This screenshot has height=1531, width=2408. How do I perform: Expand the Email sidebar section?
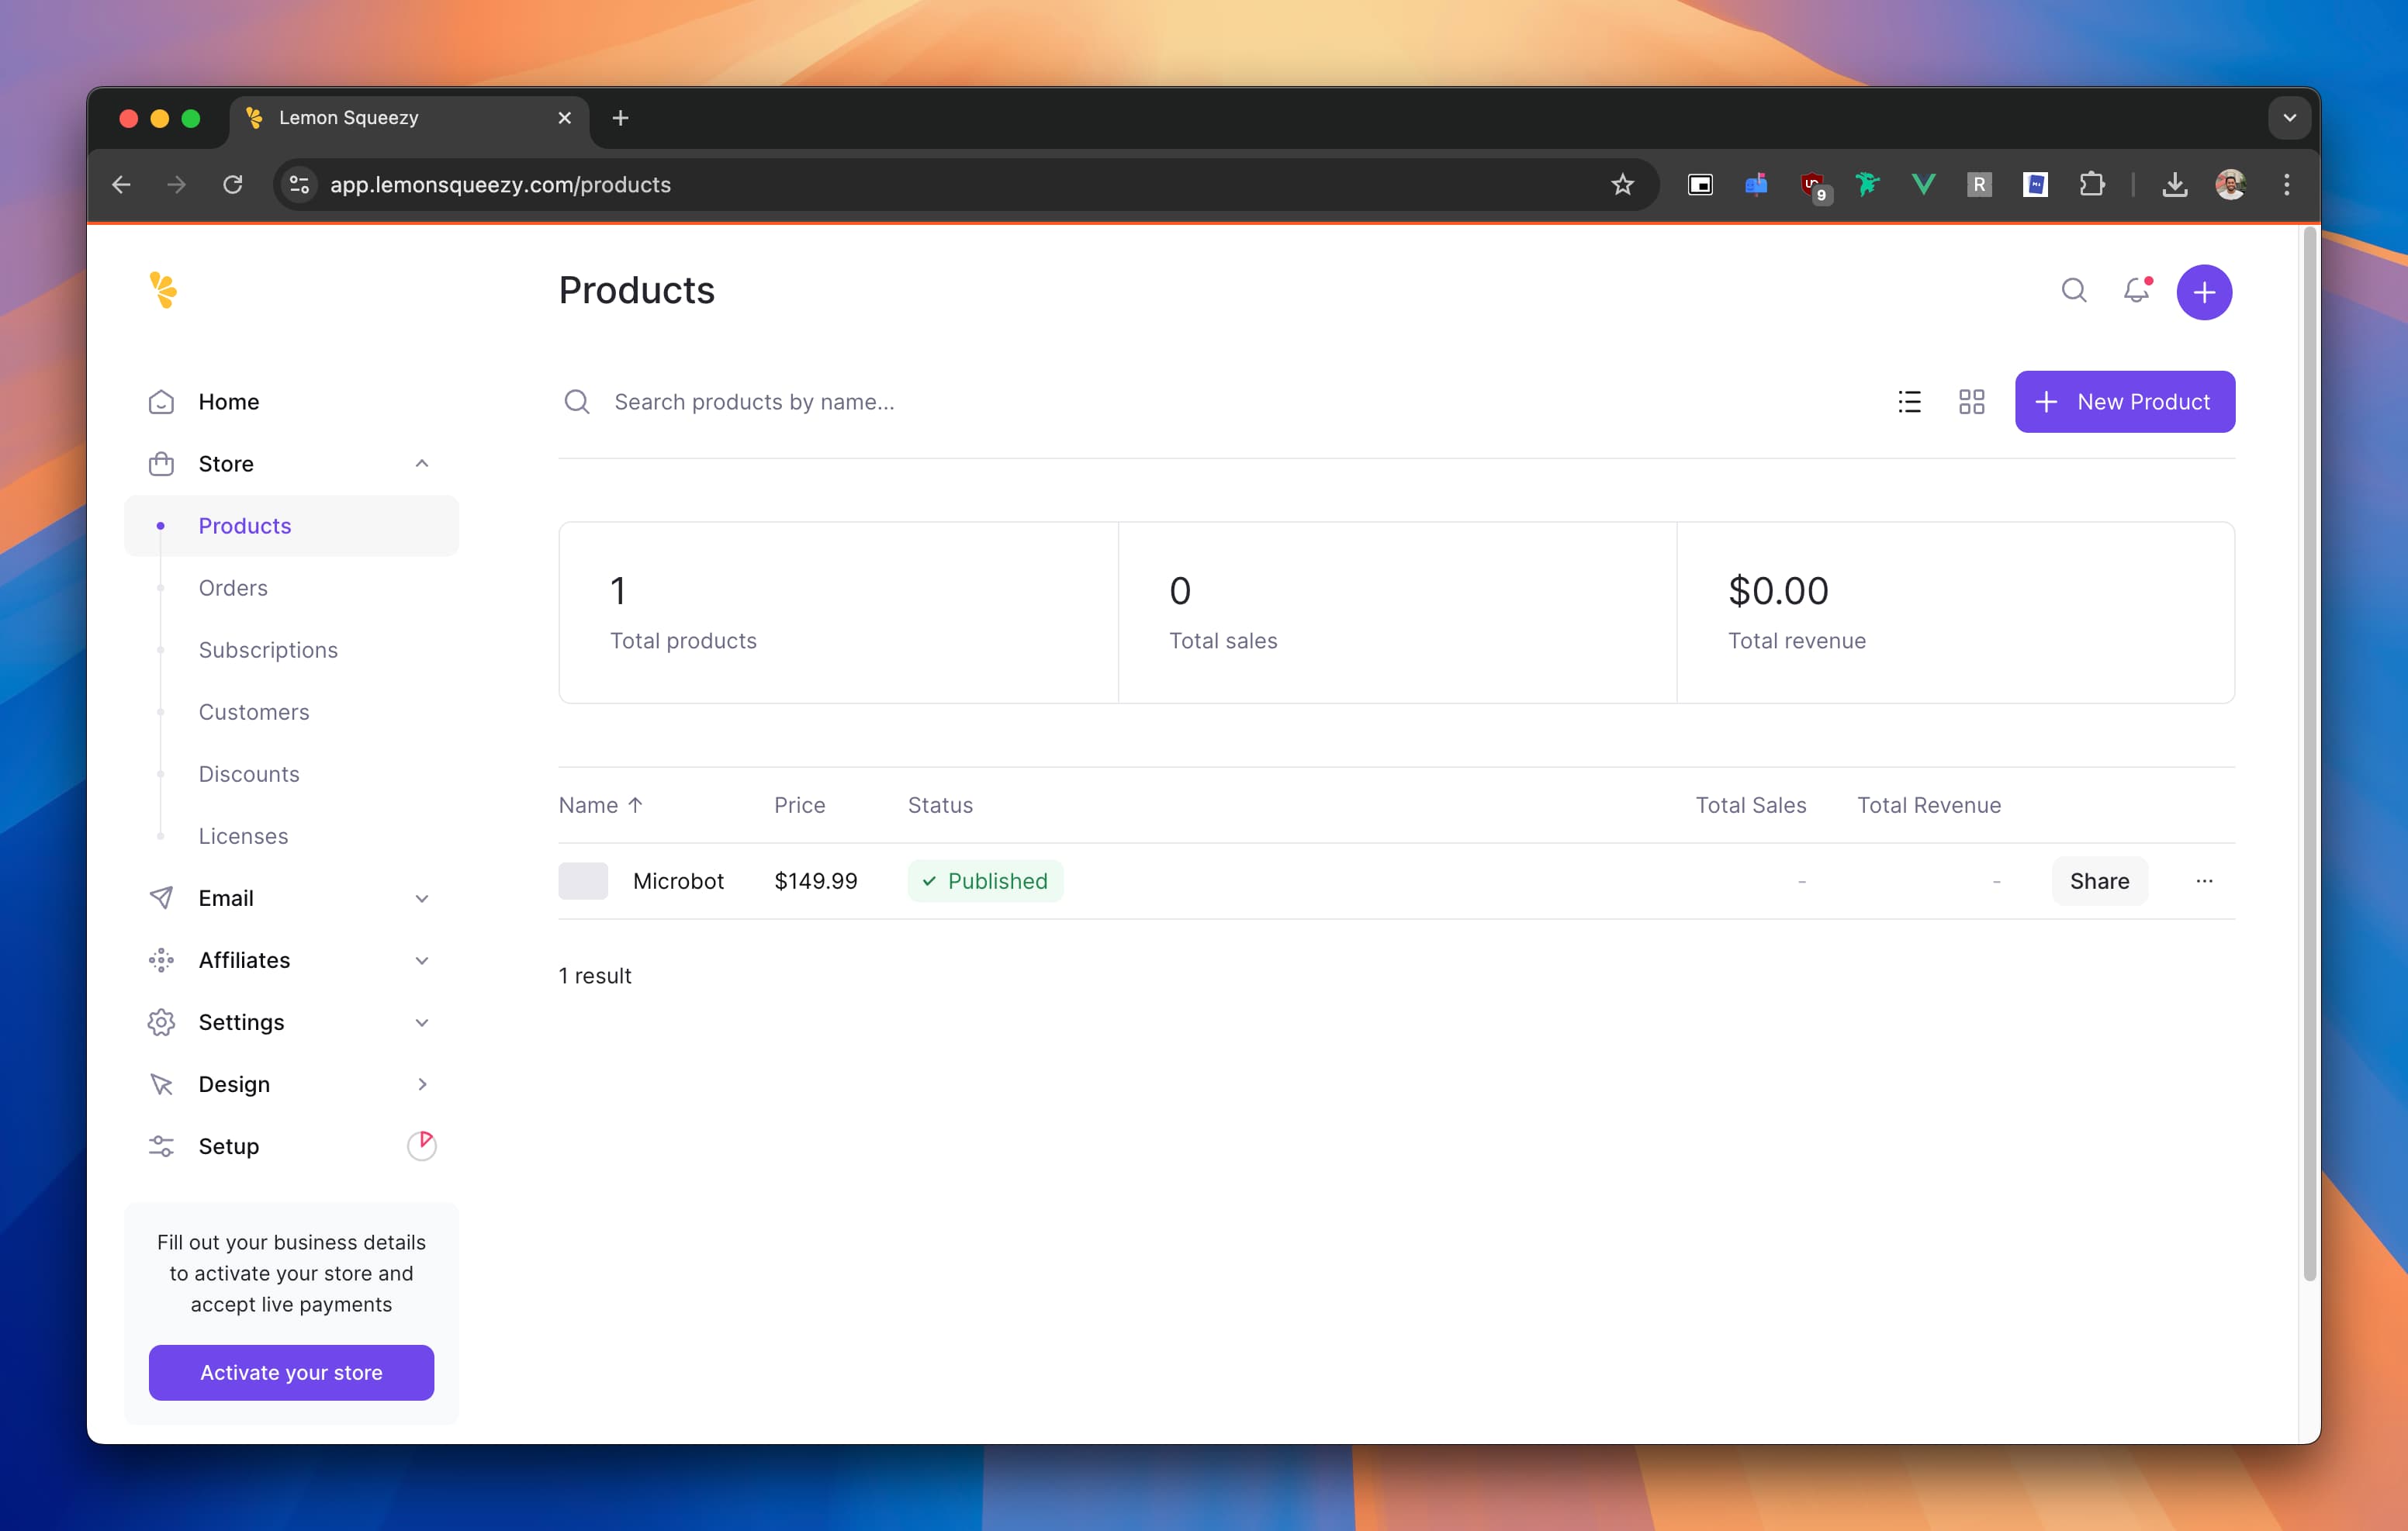tap(421, 898)
